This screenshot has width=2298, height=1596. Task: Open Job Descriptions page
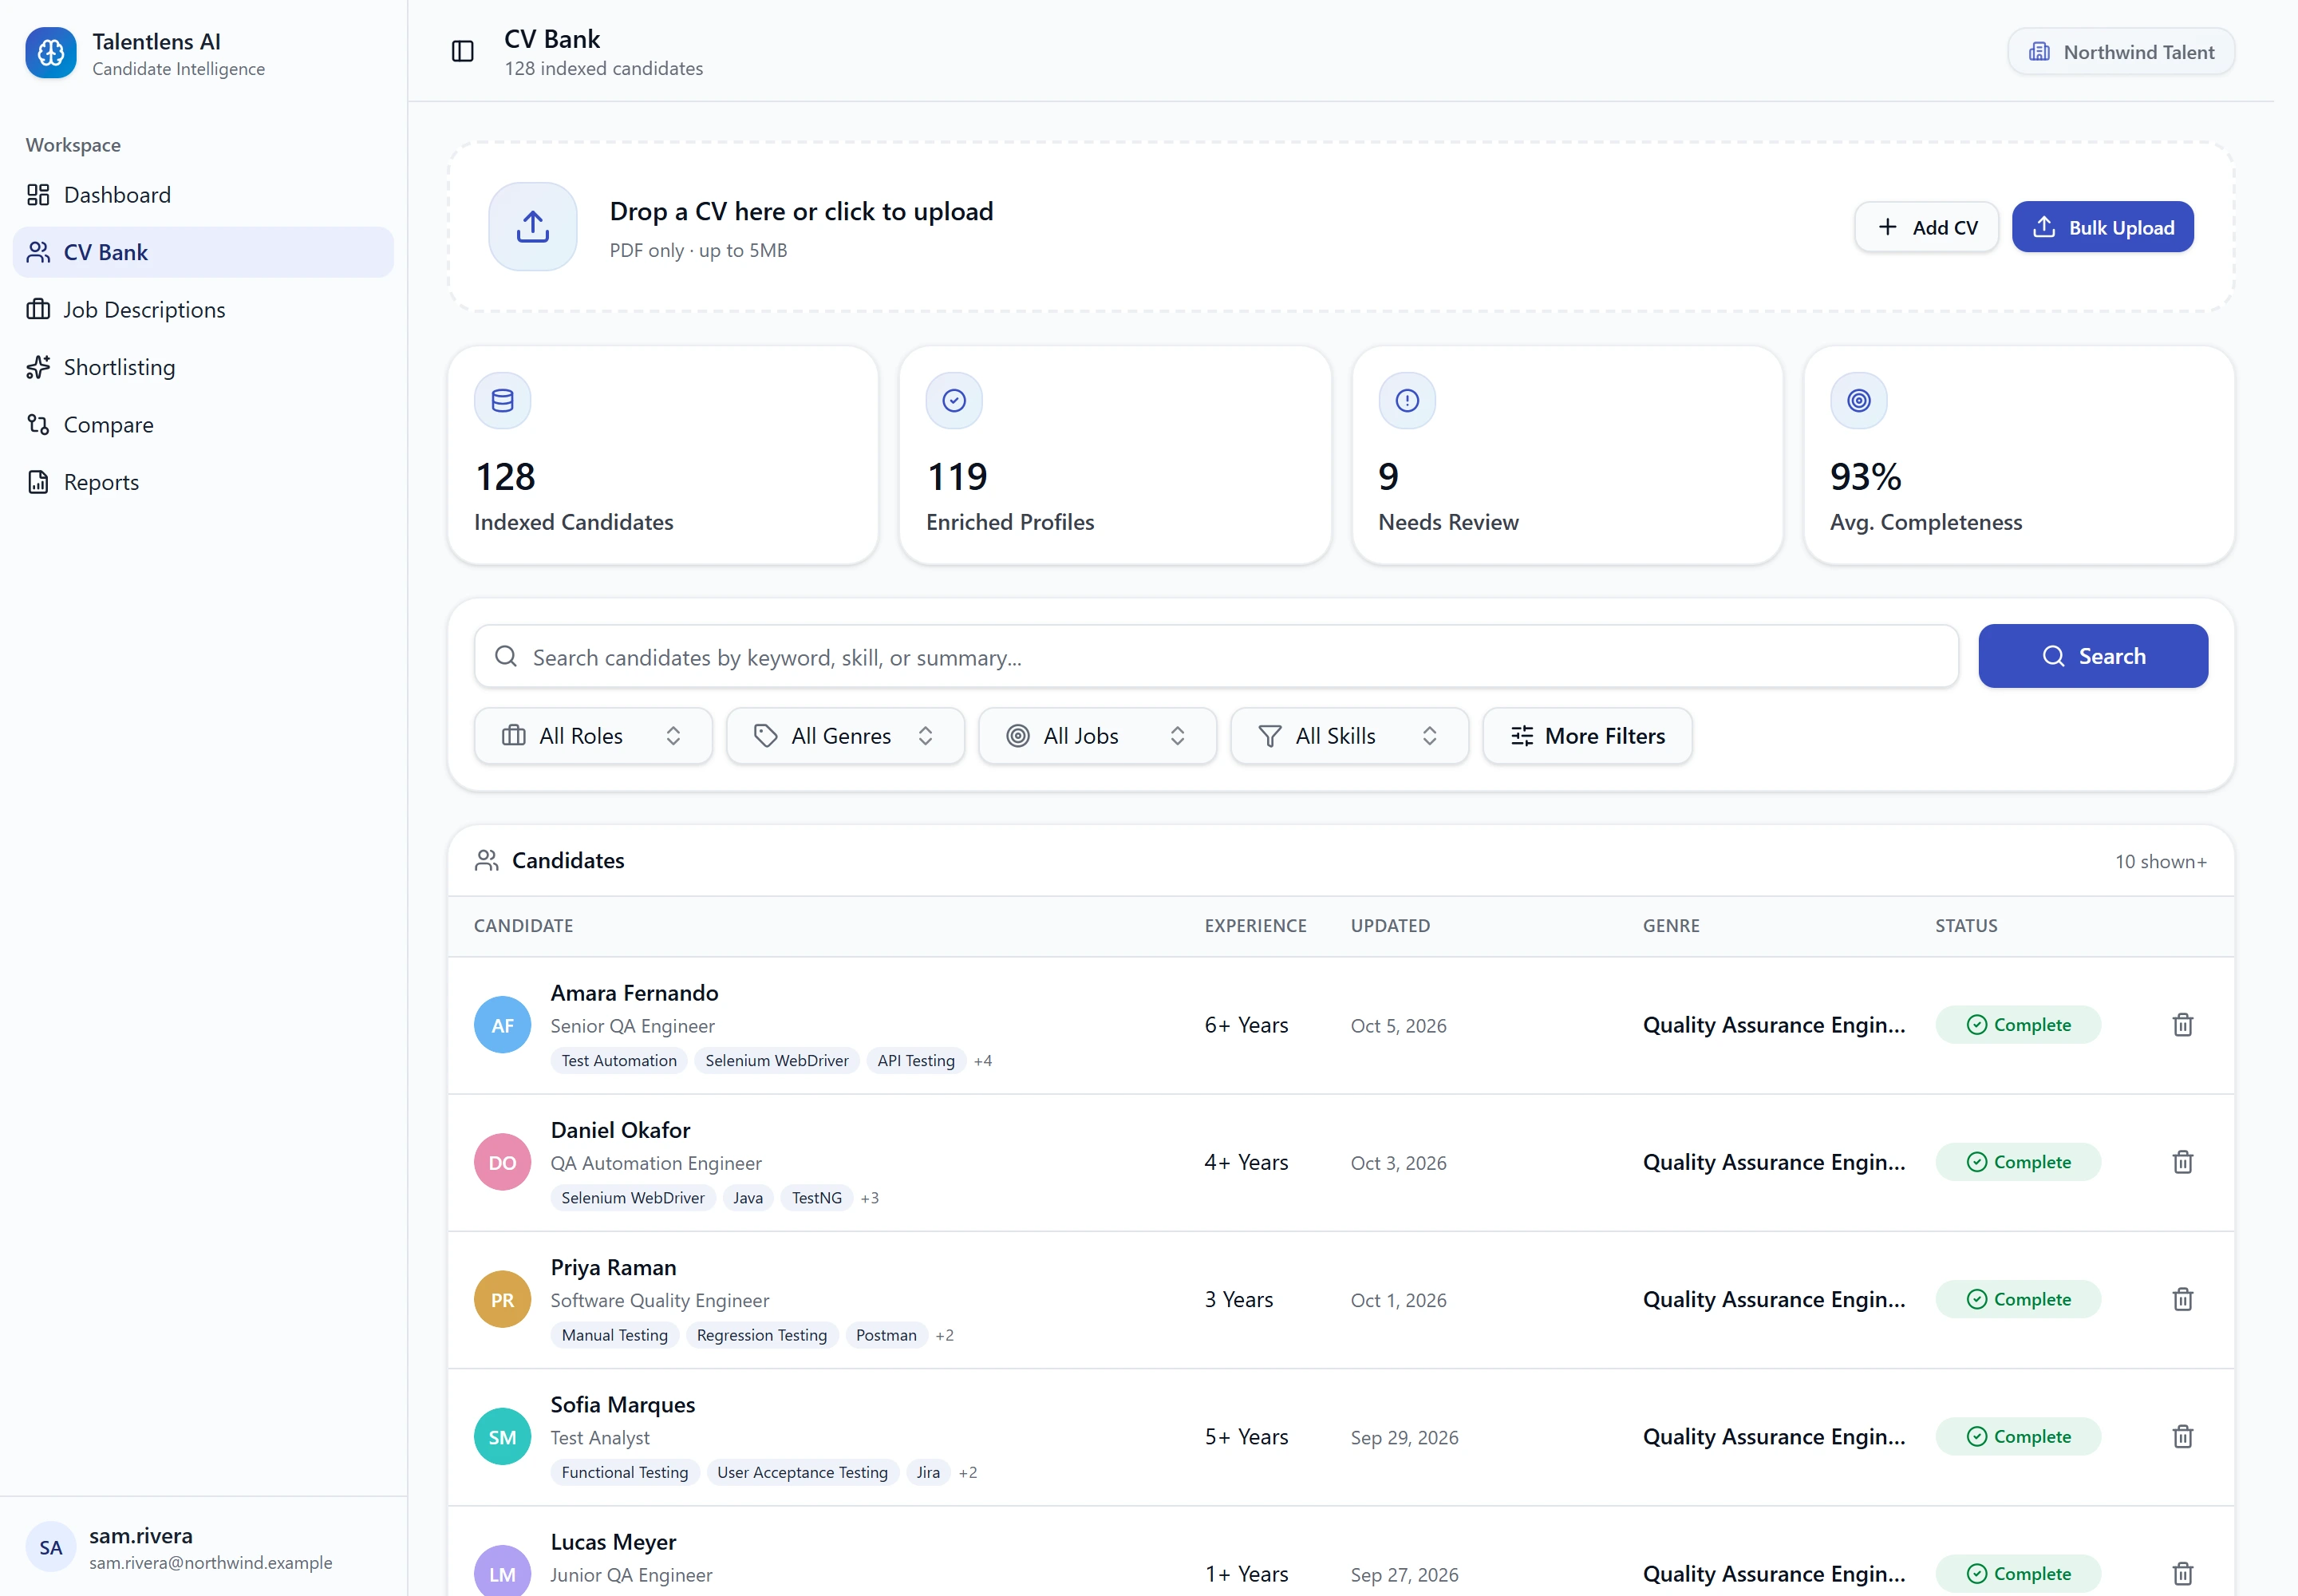203,310
